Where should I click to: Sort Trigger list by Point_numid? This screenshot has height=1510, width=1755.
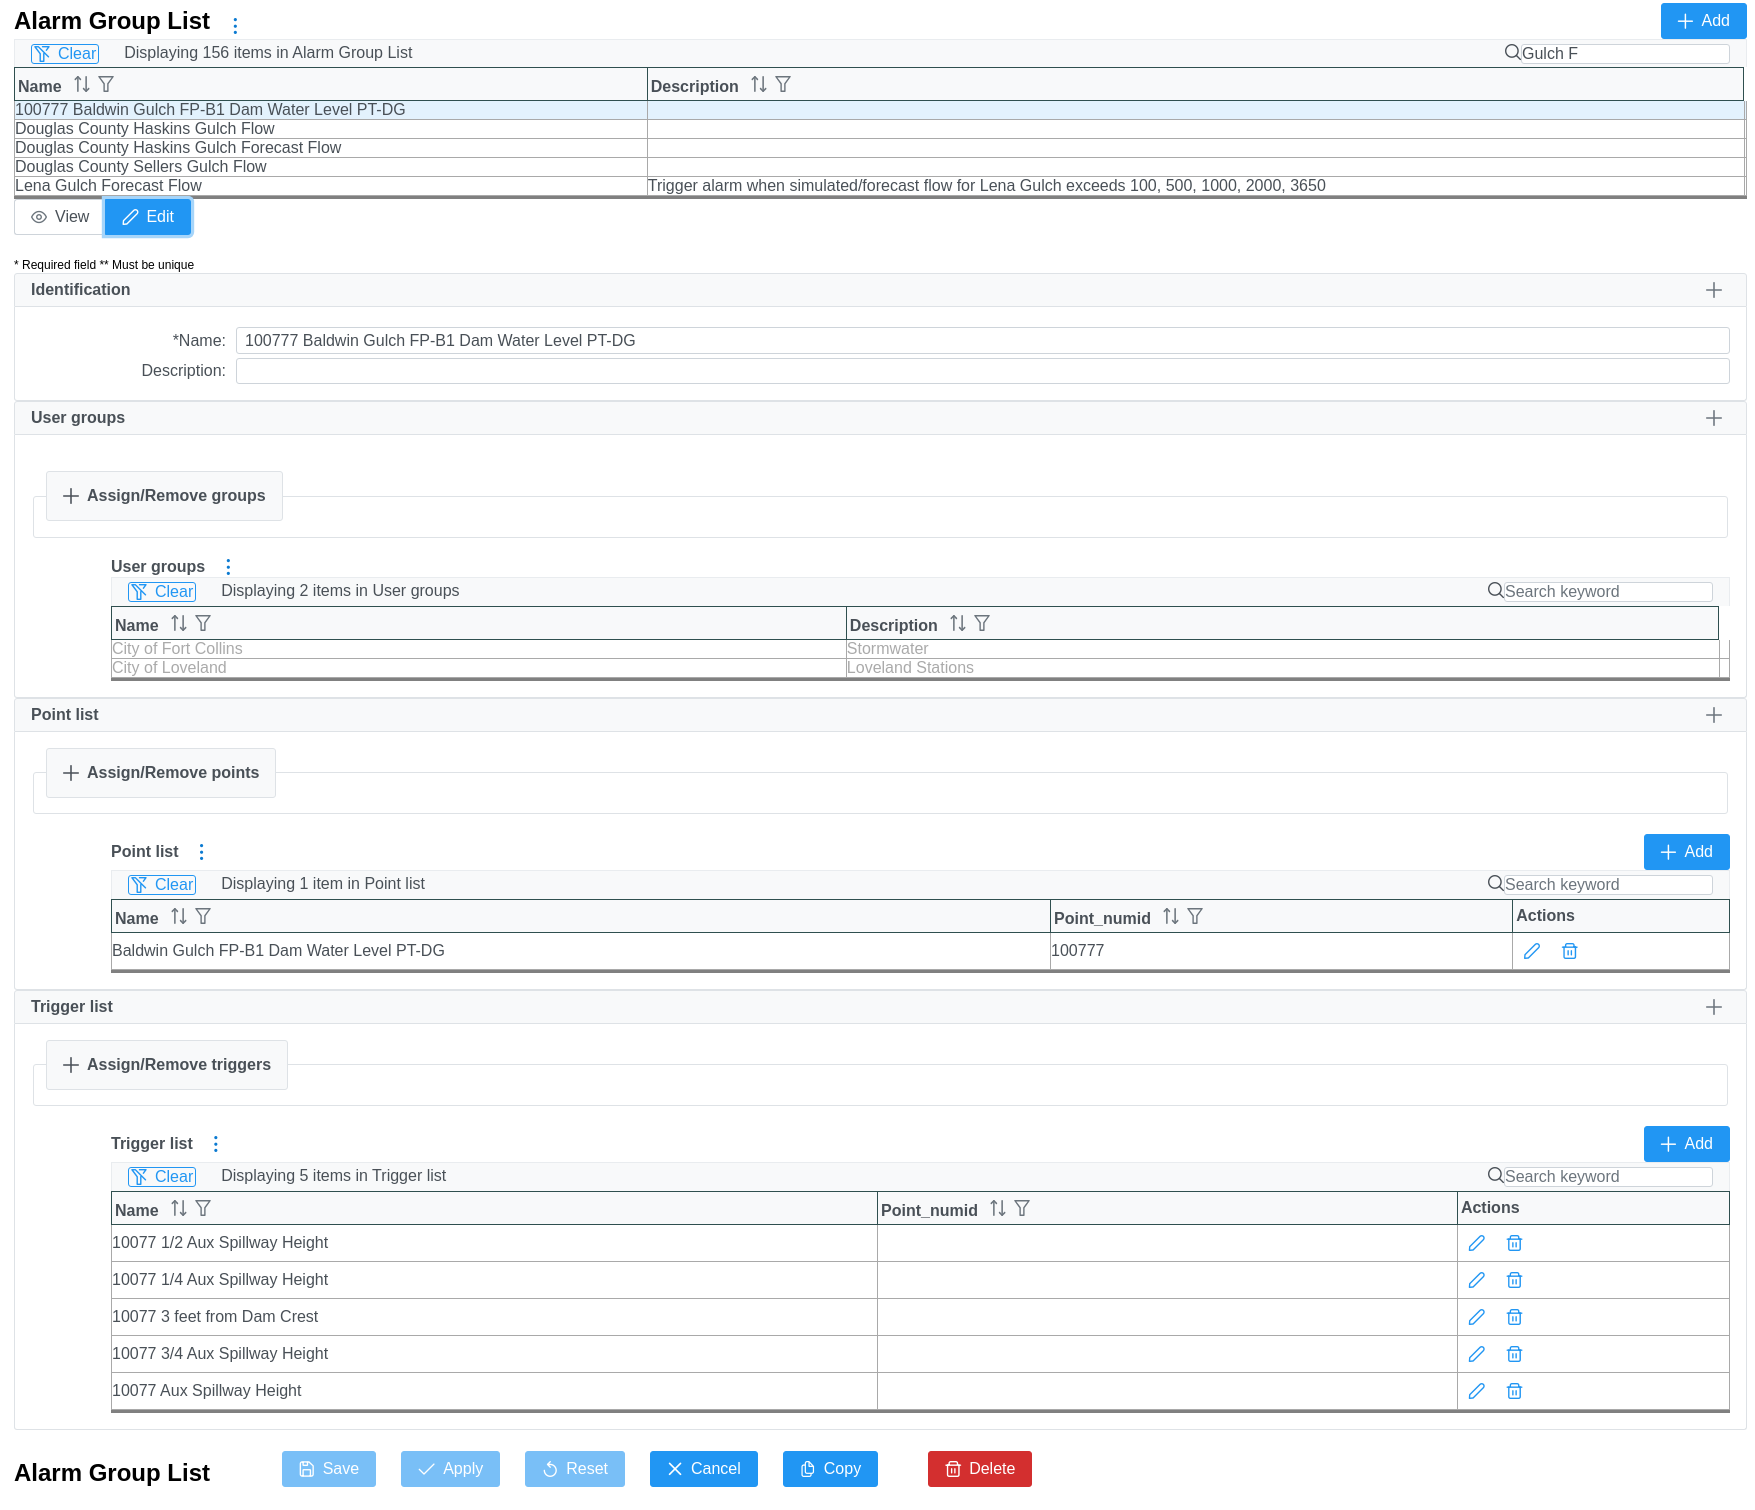tap(997, 1209)
